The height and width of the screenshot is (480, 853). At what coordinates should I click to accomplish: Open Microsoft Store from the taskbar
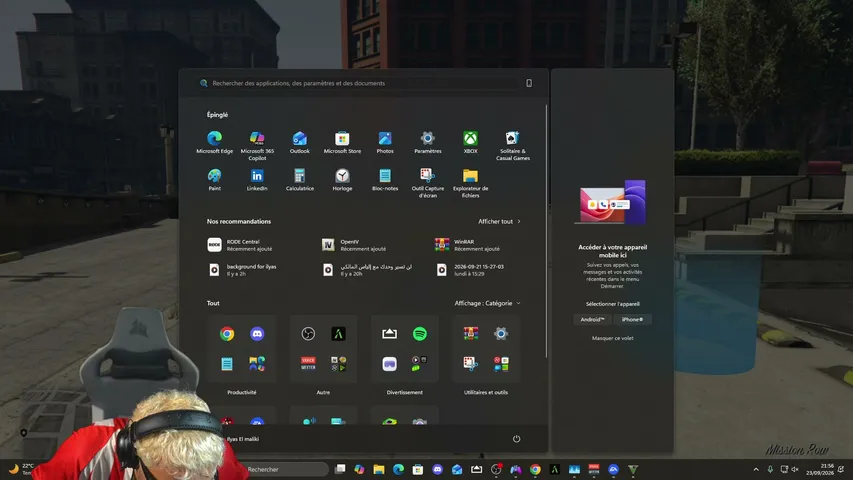coord(418,469)
